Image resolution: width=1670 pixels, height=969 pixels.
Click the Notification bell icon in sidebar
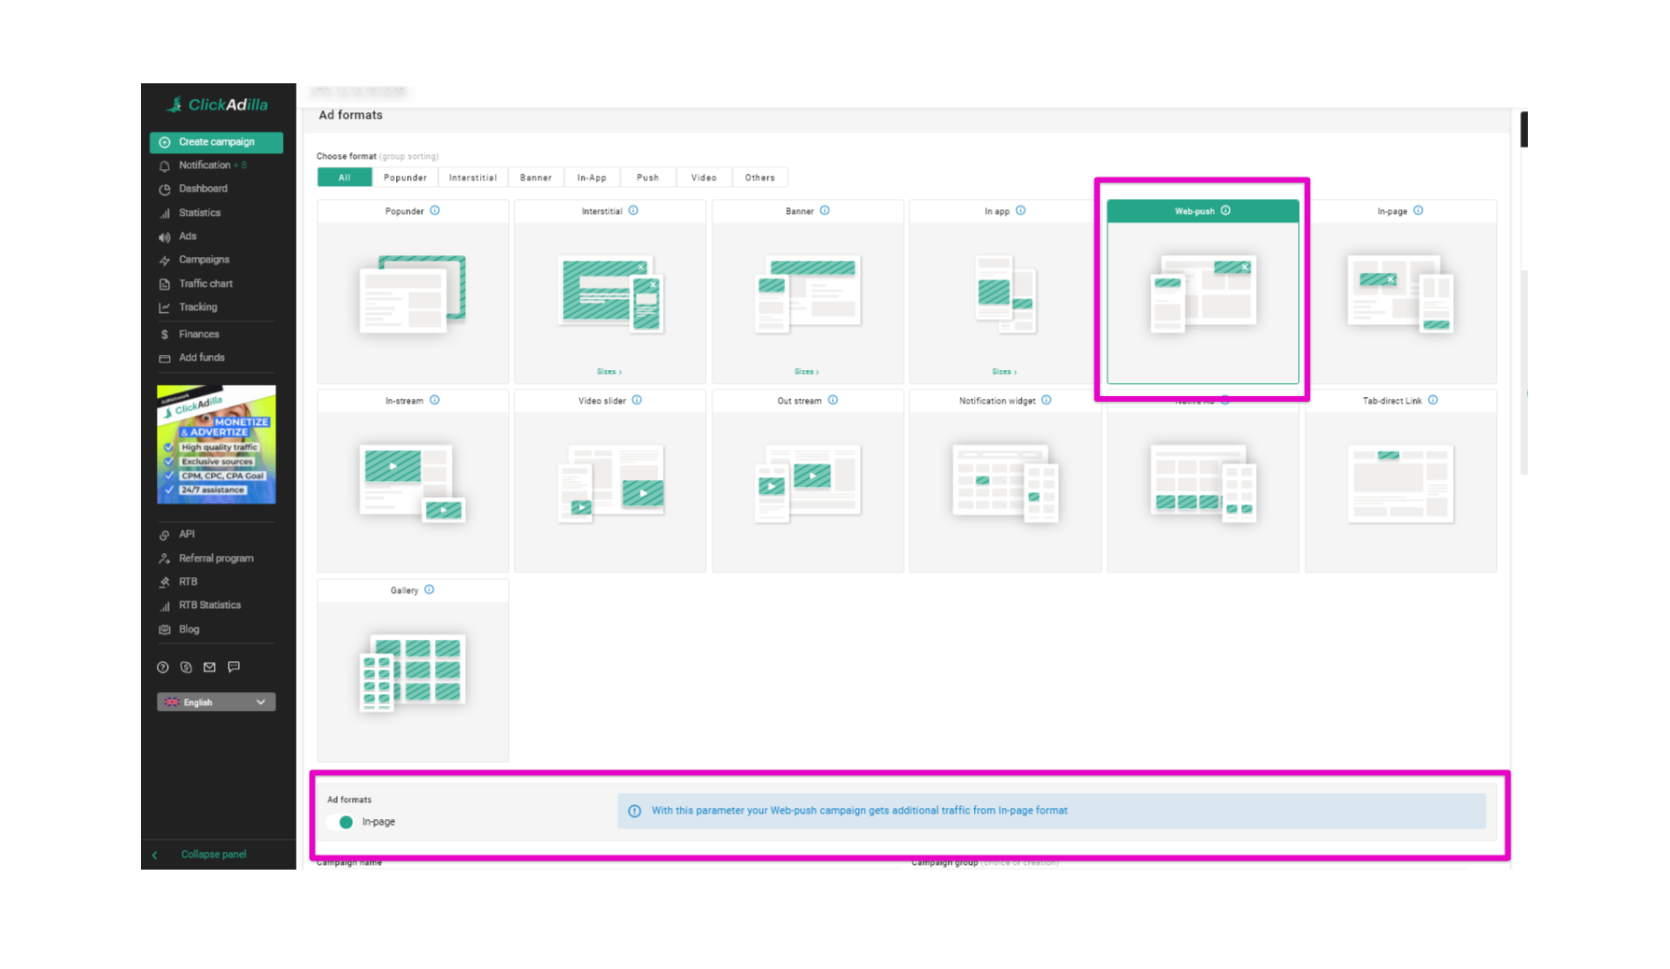pos(165,166)
